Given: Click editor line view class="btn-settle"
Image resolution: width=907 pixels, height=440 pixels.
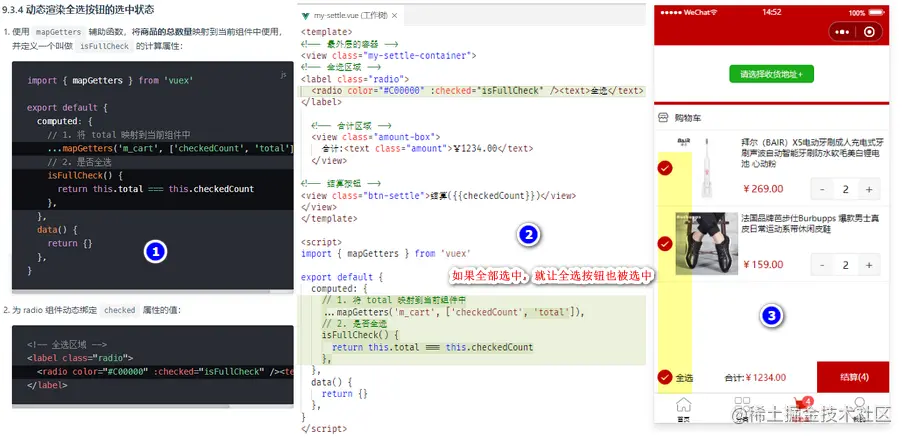Looking at the screenshot, I should pyautogui.click(x=438, y=196).
